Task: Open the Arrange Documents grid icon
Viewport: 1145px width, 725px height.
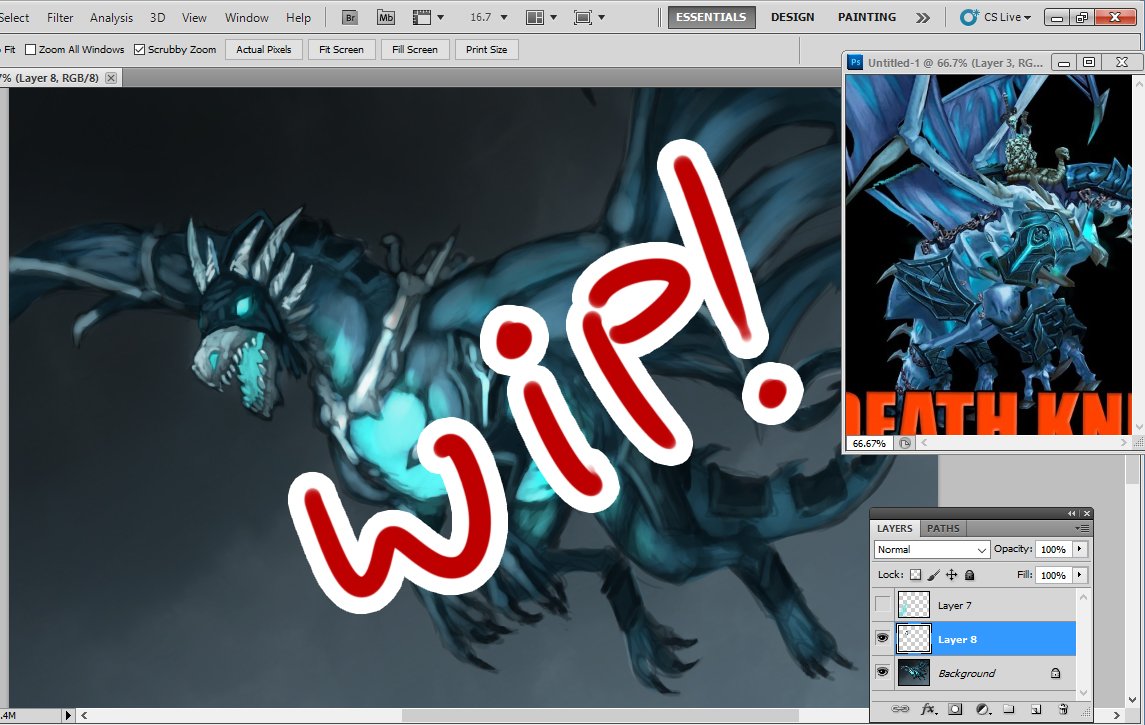Action: tap(535, 18)
